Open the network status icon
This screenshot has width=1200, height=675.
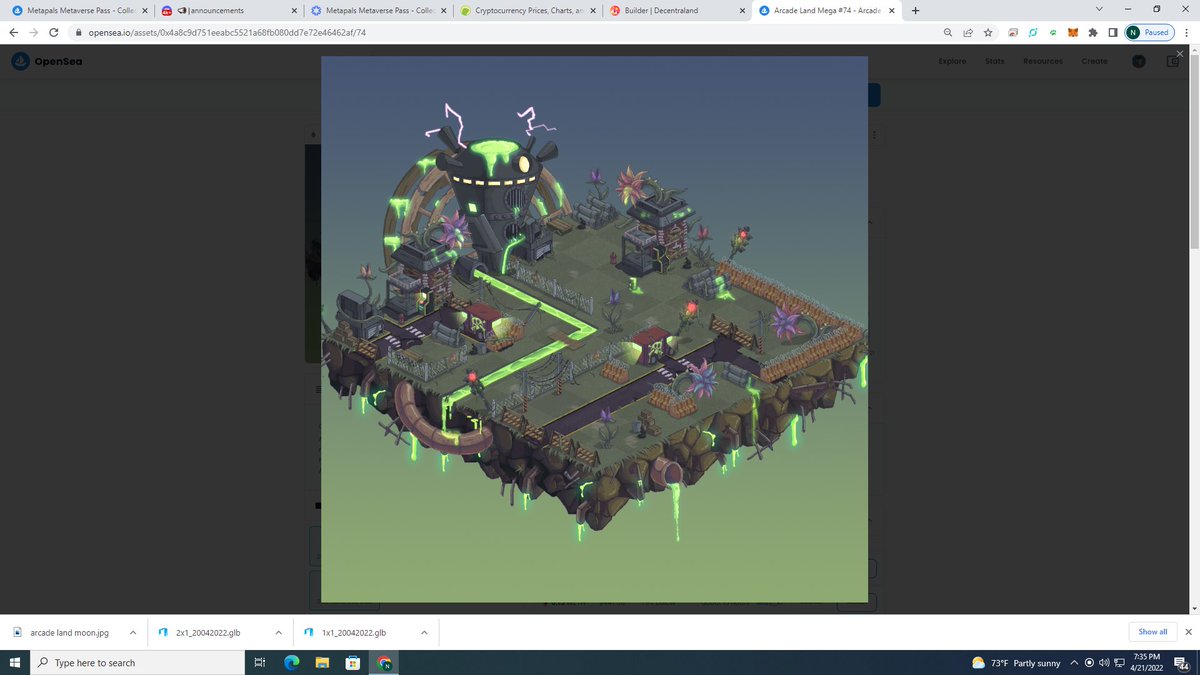pos(1120,663)
